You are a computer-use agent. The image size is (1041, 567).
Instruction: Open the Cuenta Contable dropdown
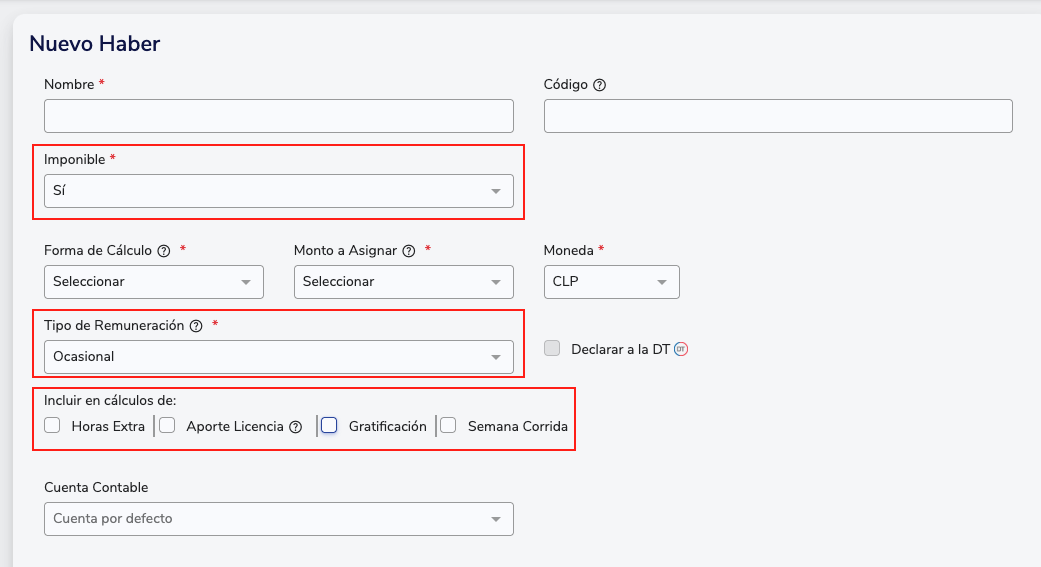coord(278,519)
